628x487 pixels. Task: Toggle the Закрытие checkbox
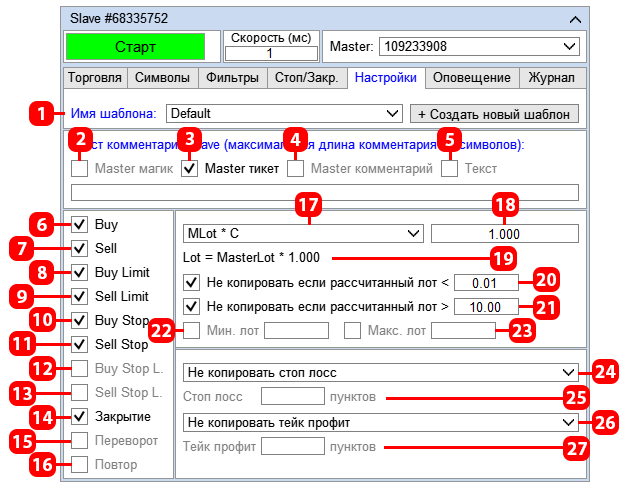pos(79,417)
